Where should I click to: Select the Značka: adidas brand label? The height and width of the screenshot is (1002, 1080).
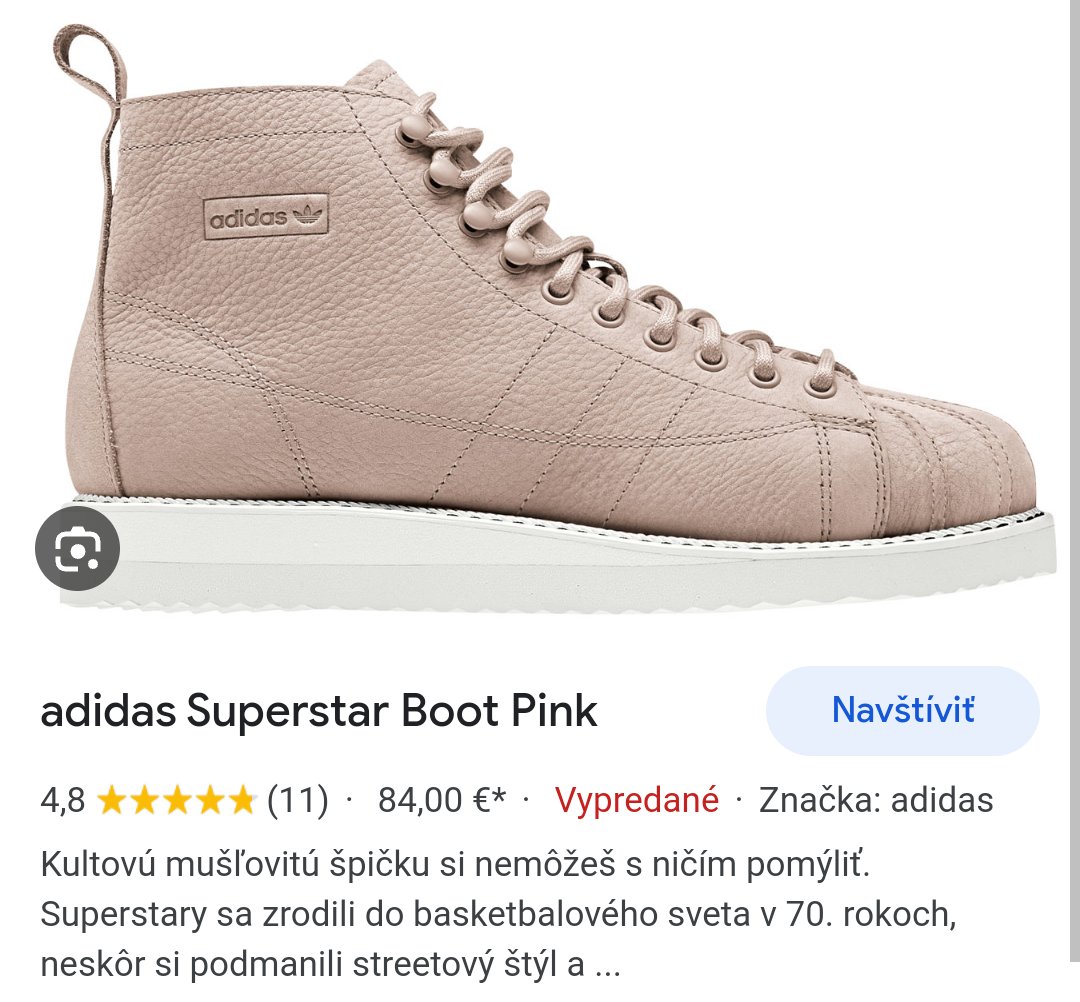click(x=876, y=800)
